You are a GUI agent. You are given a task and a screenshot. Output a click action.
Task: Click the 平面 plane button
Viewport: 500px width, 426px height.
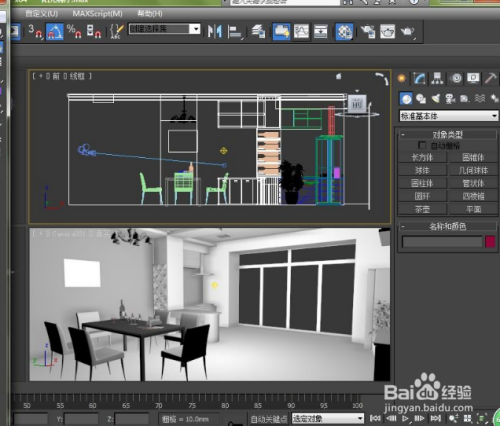473,209
